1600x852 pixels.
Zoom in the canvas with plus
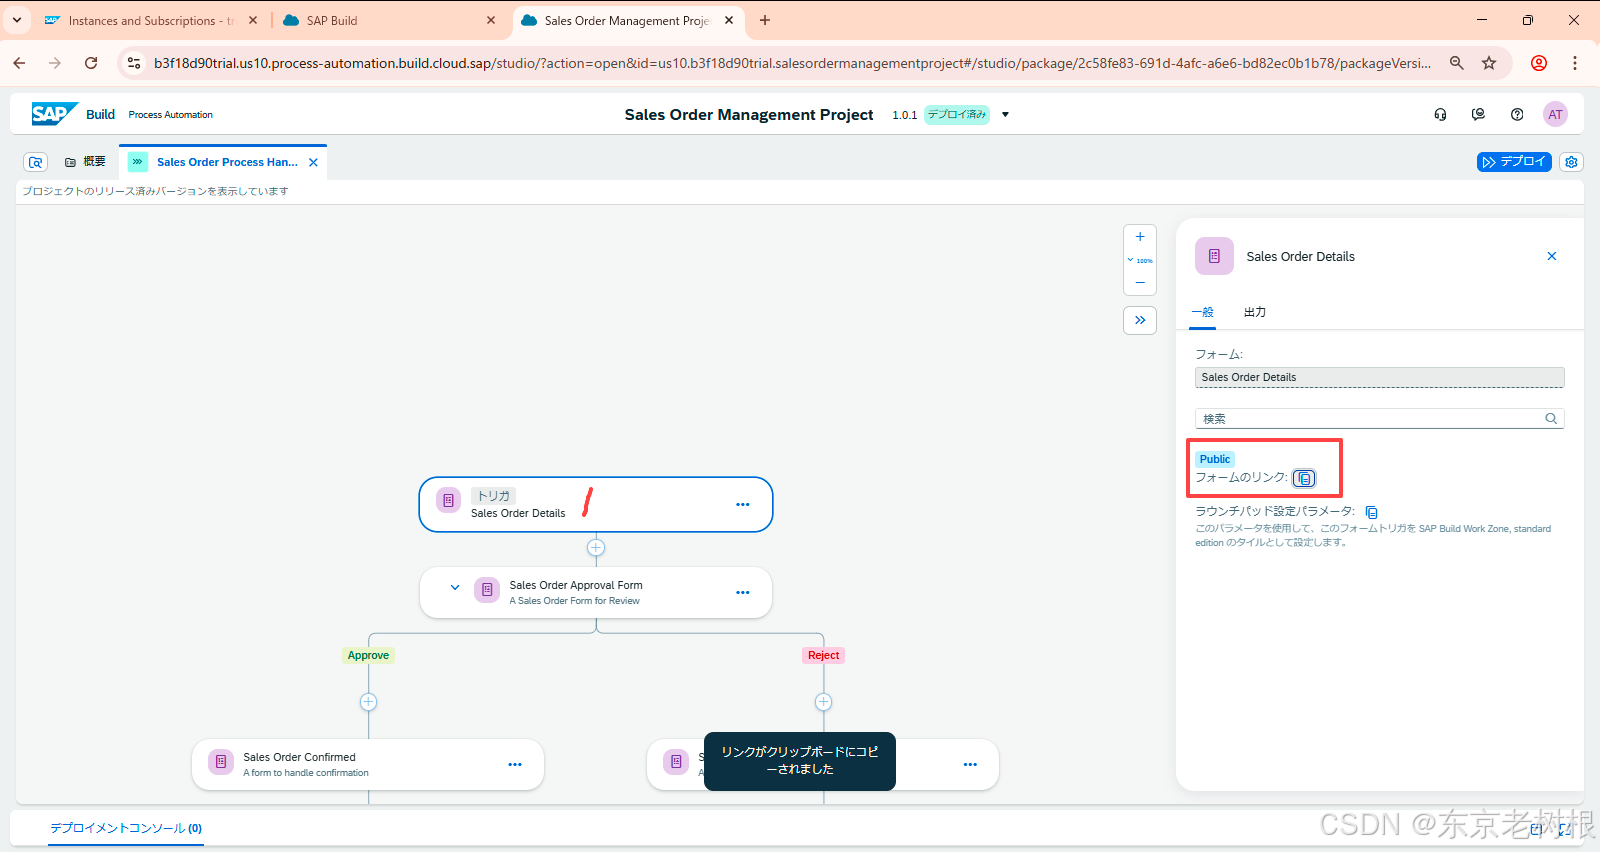click(1140, 237)
